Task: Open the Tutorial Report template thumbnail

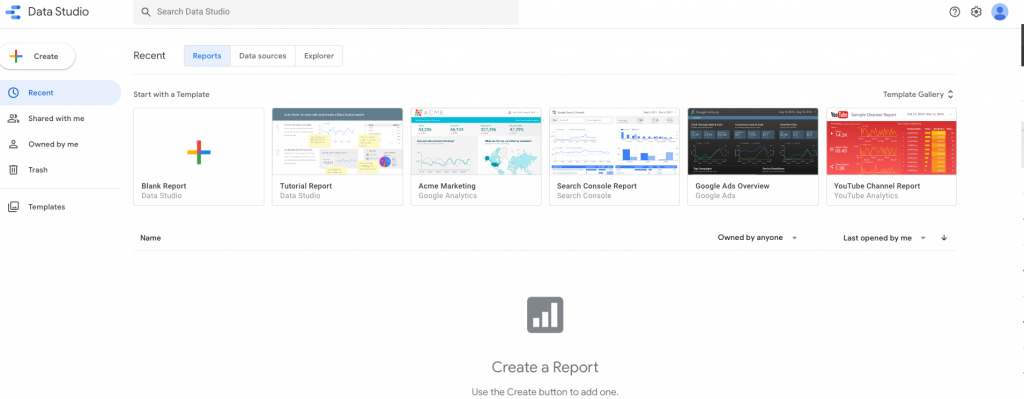Action: click(x=337, y=142)
